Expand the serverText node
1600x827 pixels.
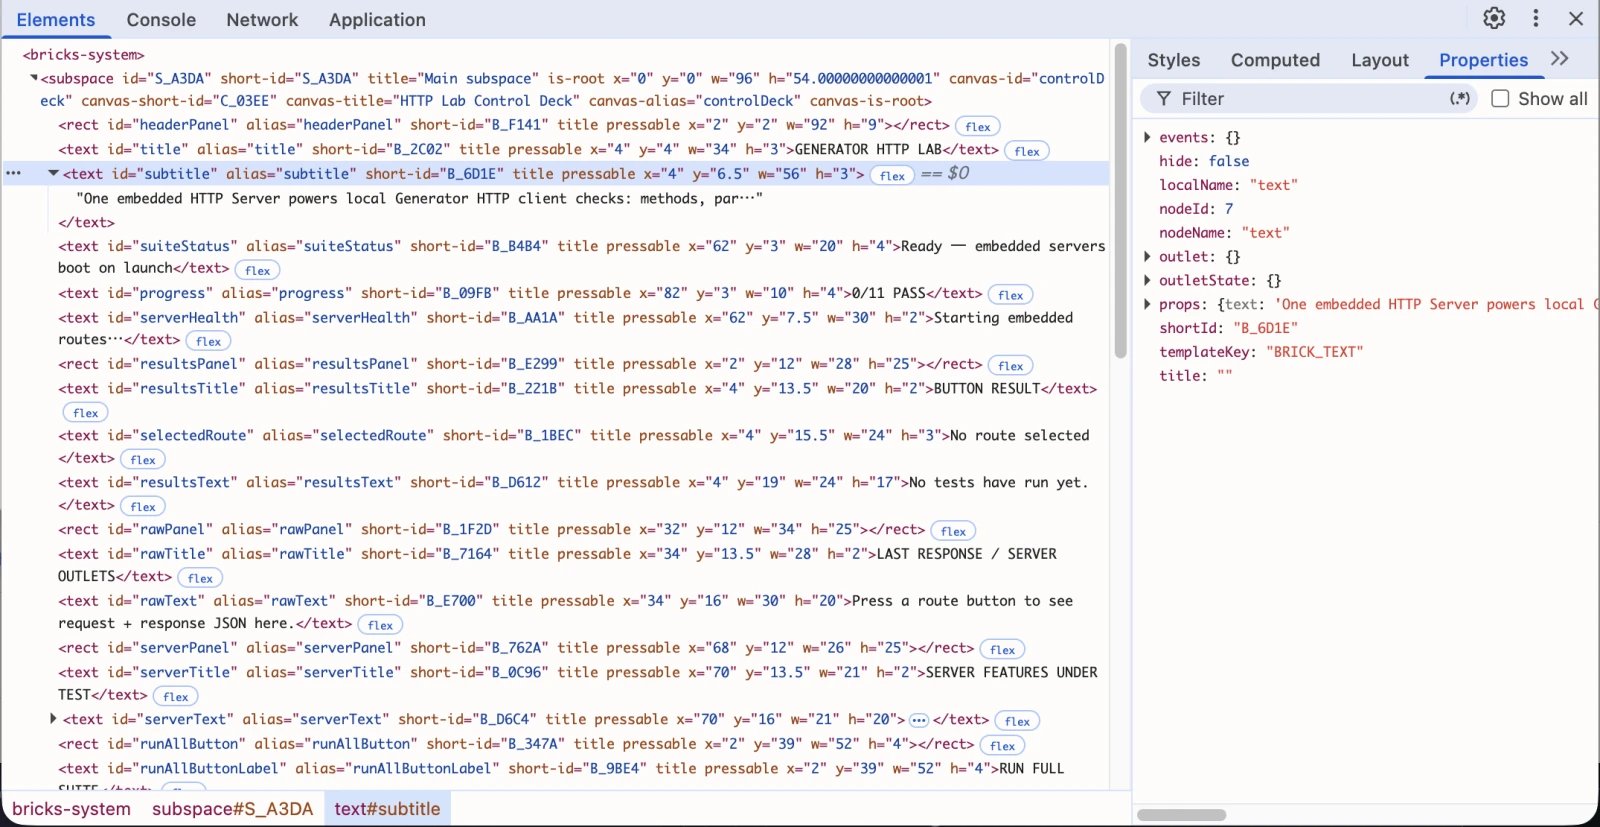[53, 719]
